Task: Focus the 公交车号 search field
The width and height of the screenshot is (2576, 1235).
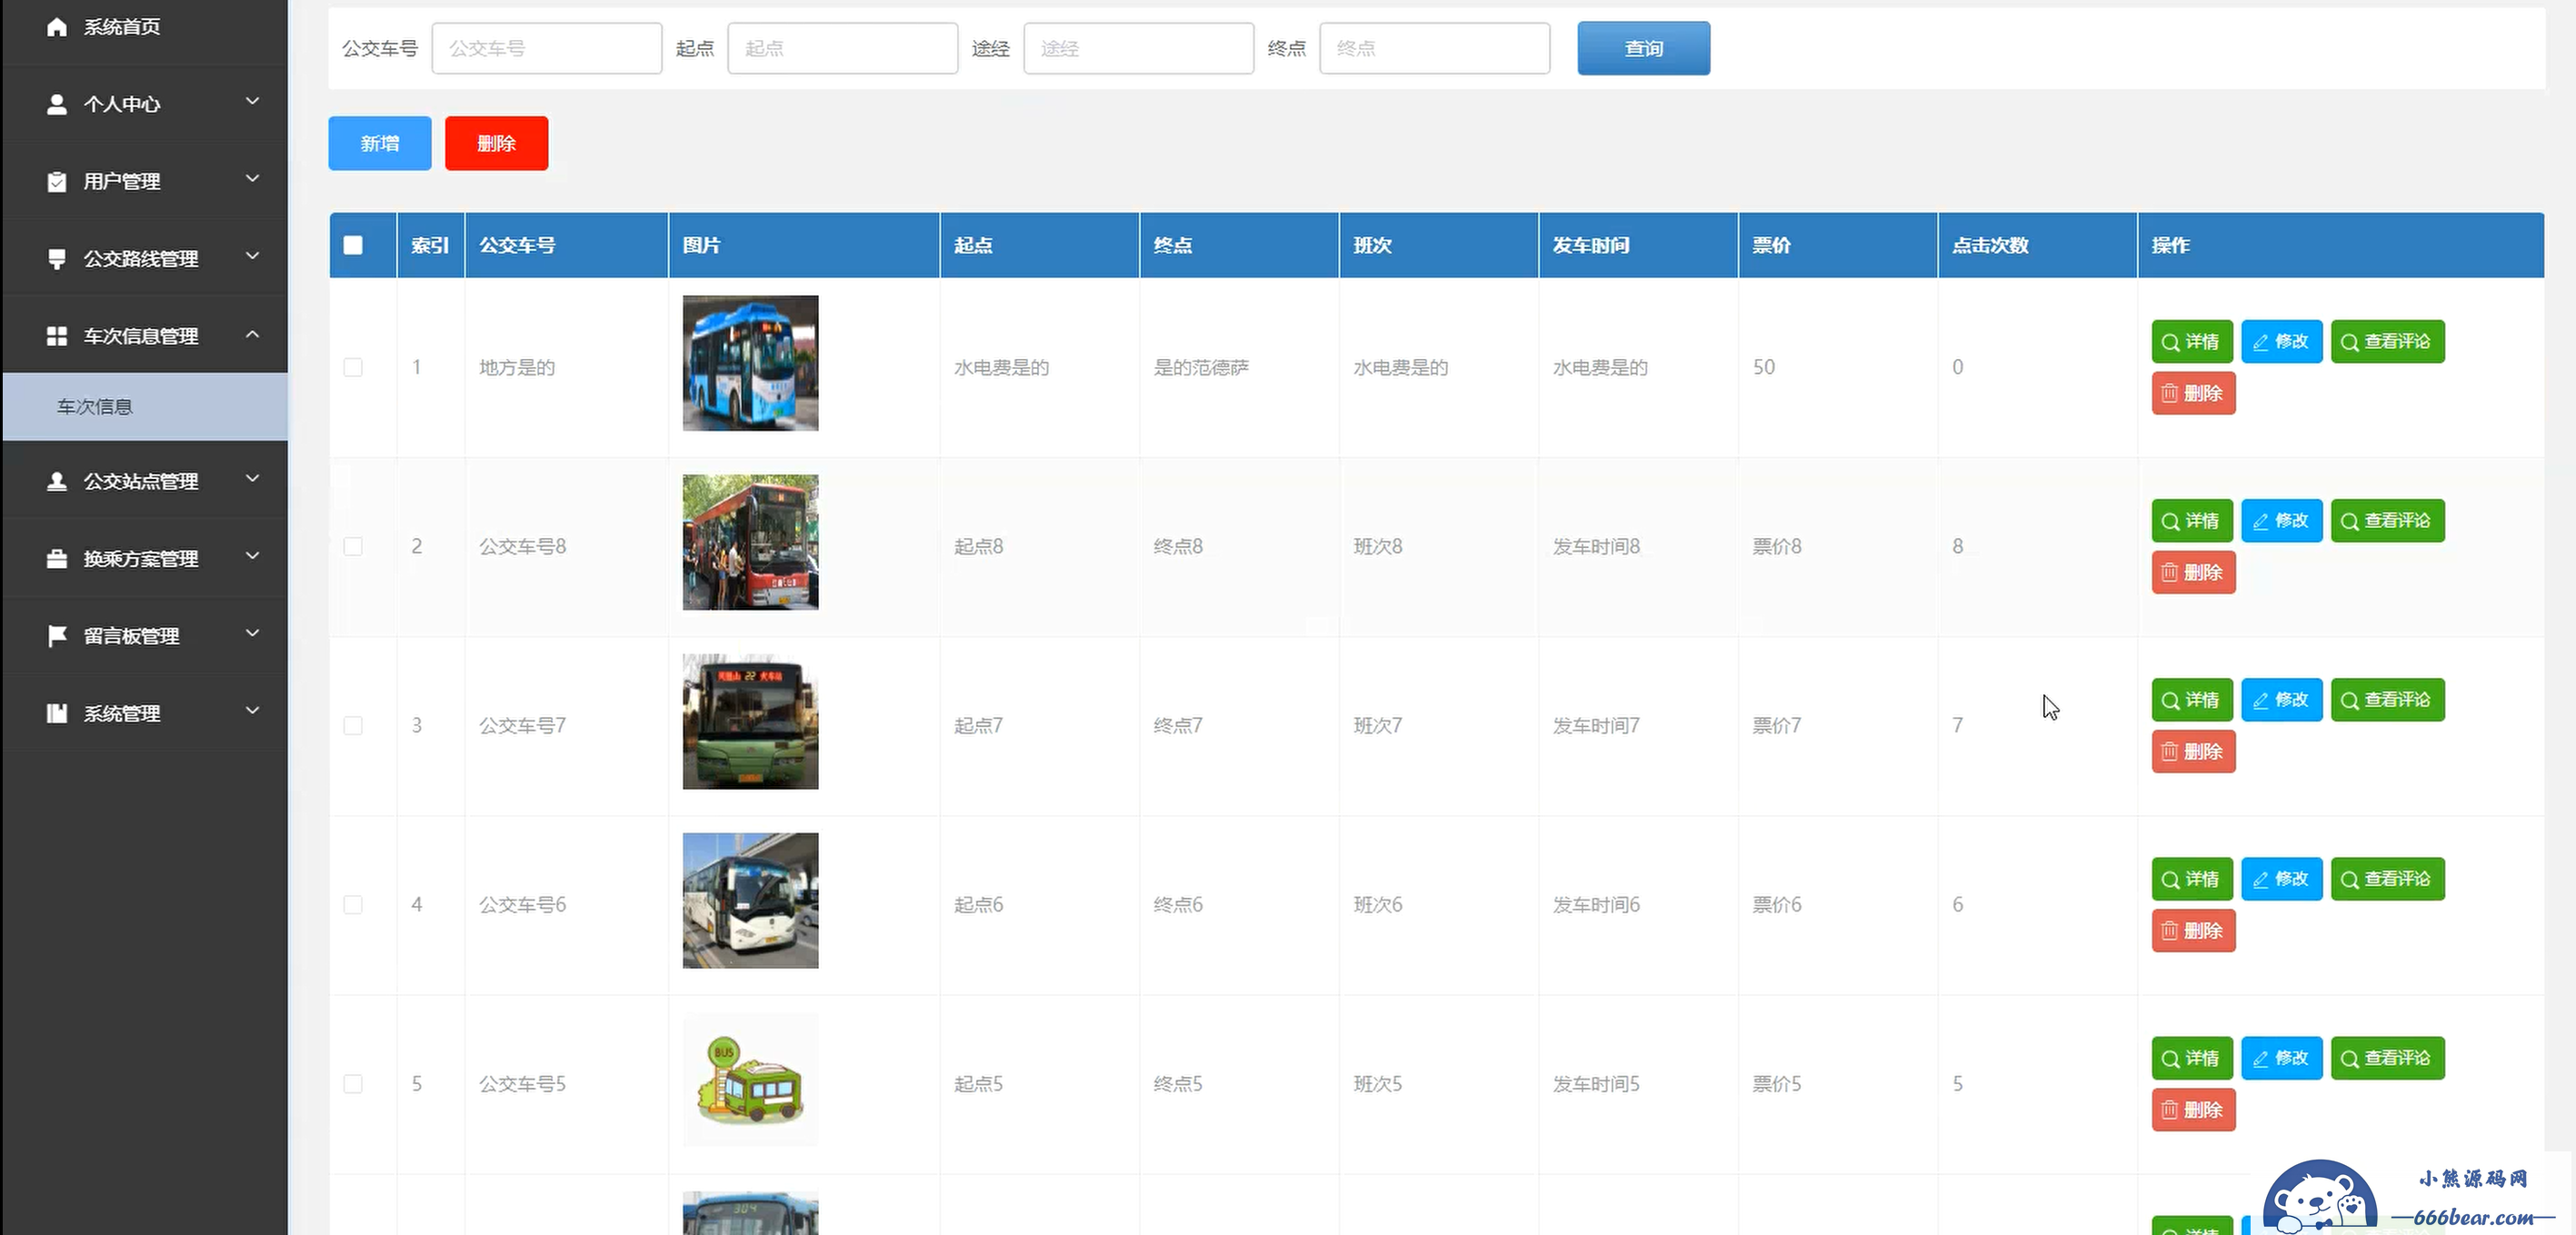Action: pyautogui.click(x=547, y=48)
